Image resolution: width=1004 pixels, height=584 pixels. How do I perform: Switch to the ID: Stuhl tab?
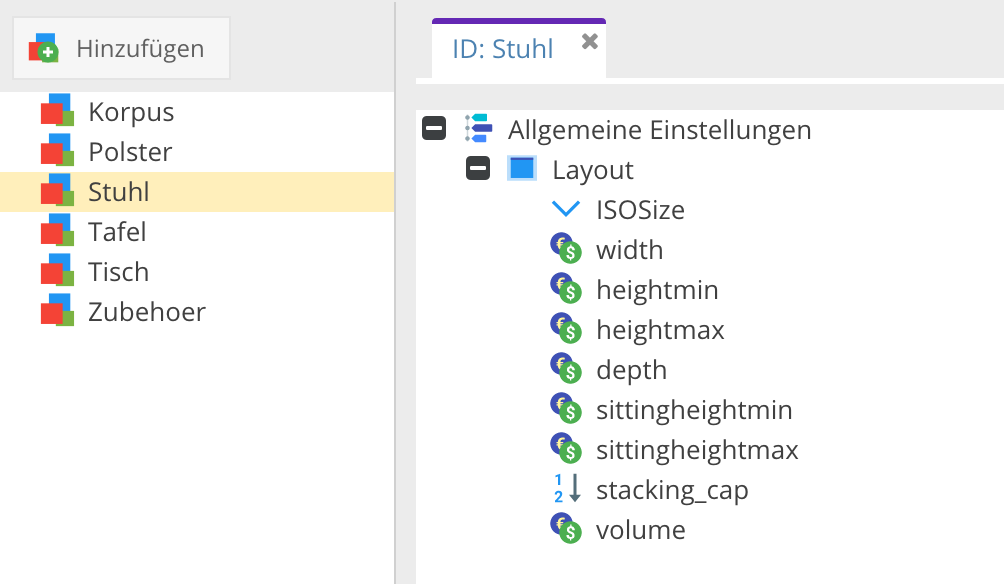pos(502,49)
